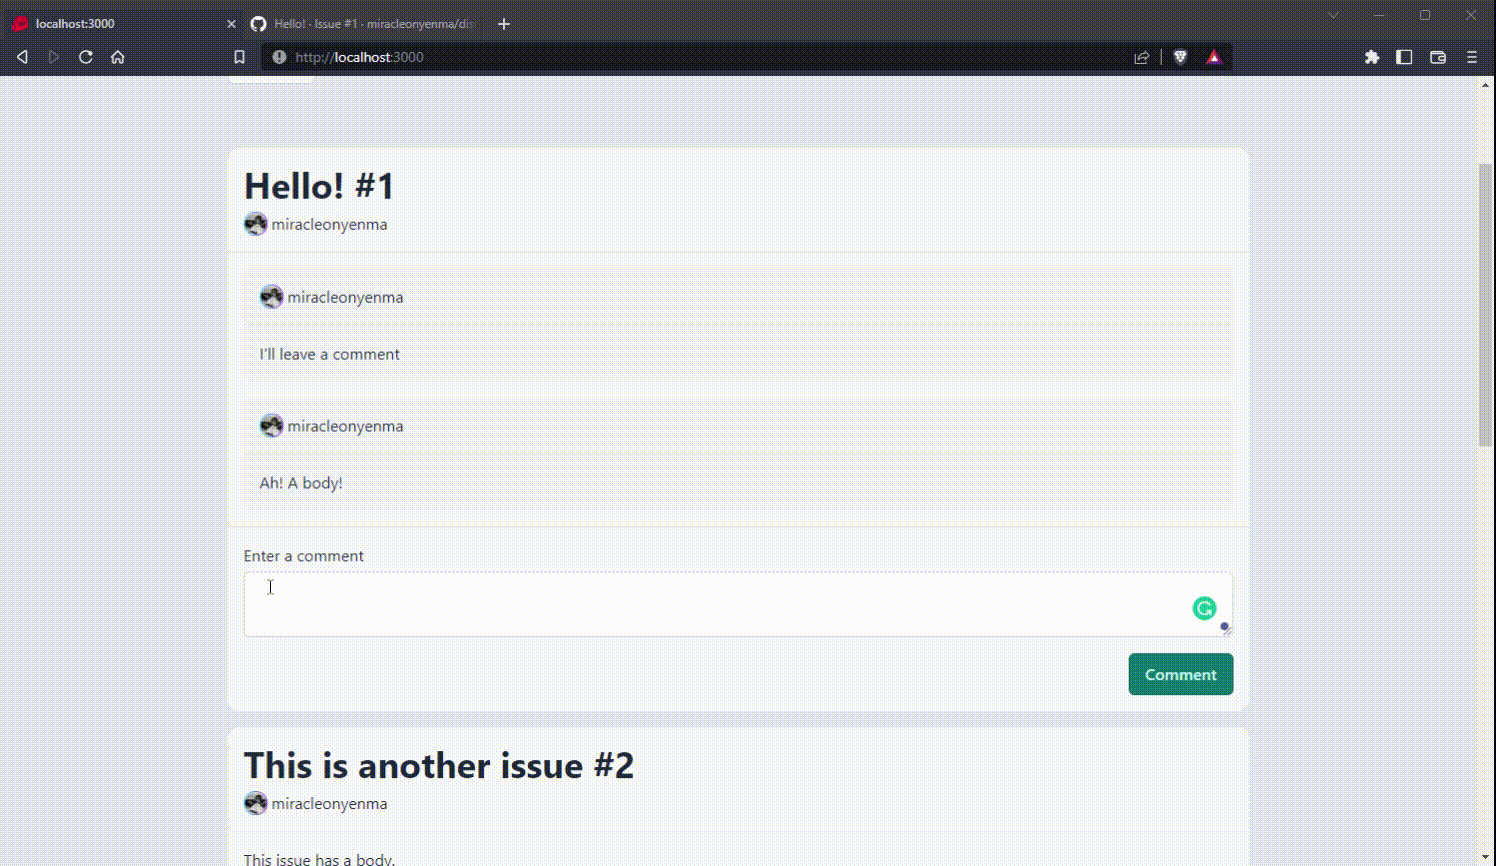
Task: Click the scrollbar down arrow
Action: [1486, 858]
